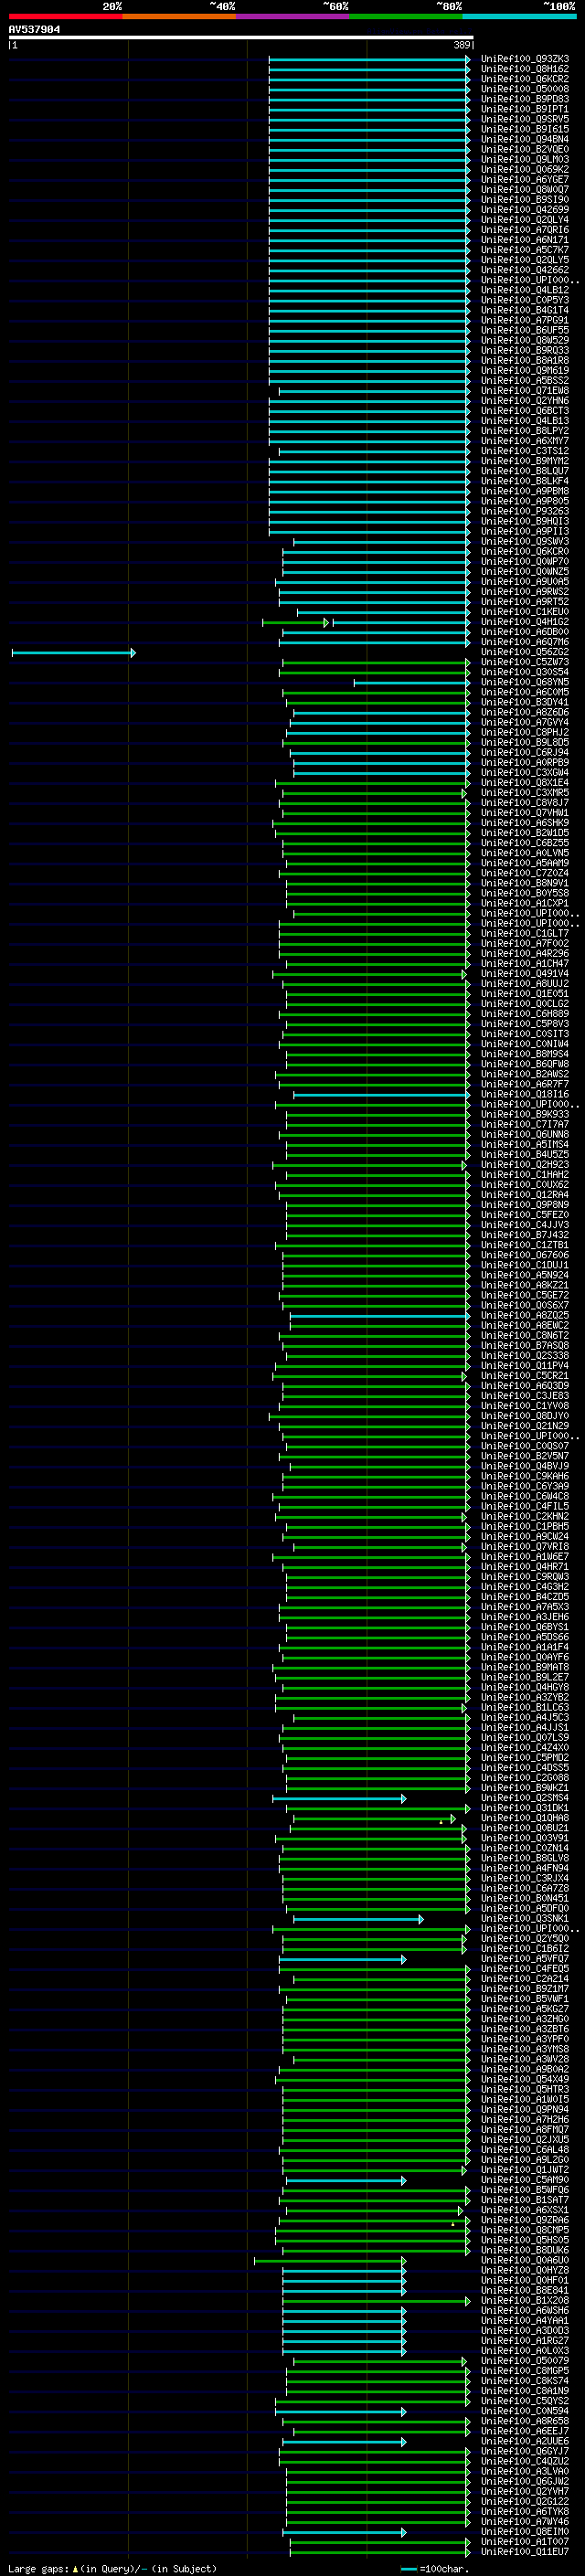The image size is (585, 2576).
Task: Click alignment bar for UniRef100_Q93ZK3
Action: pos(369,59)
